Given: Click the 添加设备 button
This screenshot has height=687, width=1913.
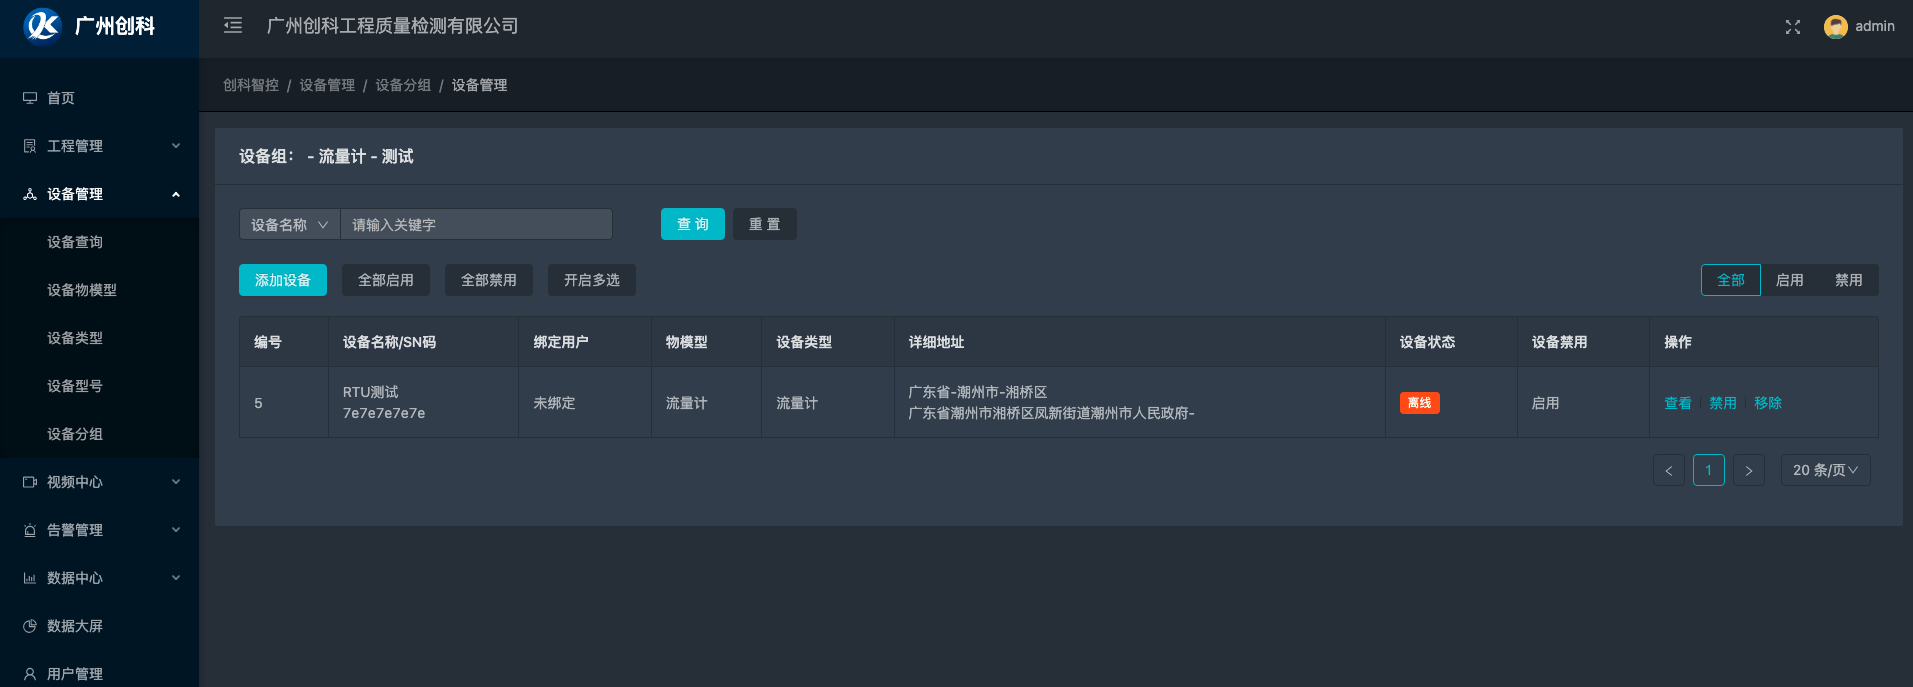Looking at the screenshot, I should [283, 280].
